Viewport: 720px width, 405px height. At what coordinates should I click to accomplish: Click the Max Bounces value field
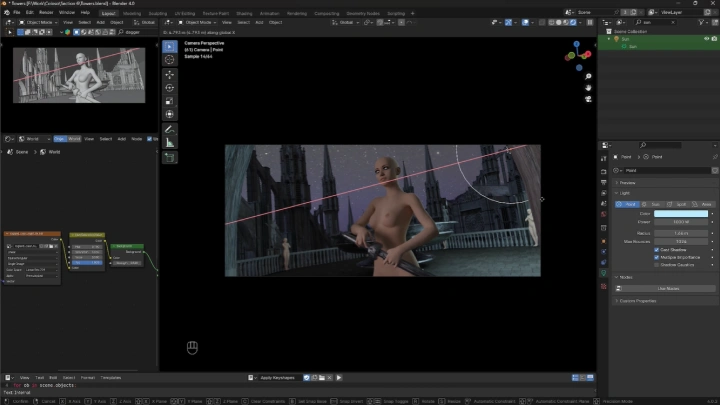coord(681,242)
